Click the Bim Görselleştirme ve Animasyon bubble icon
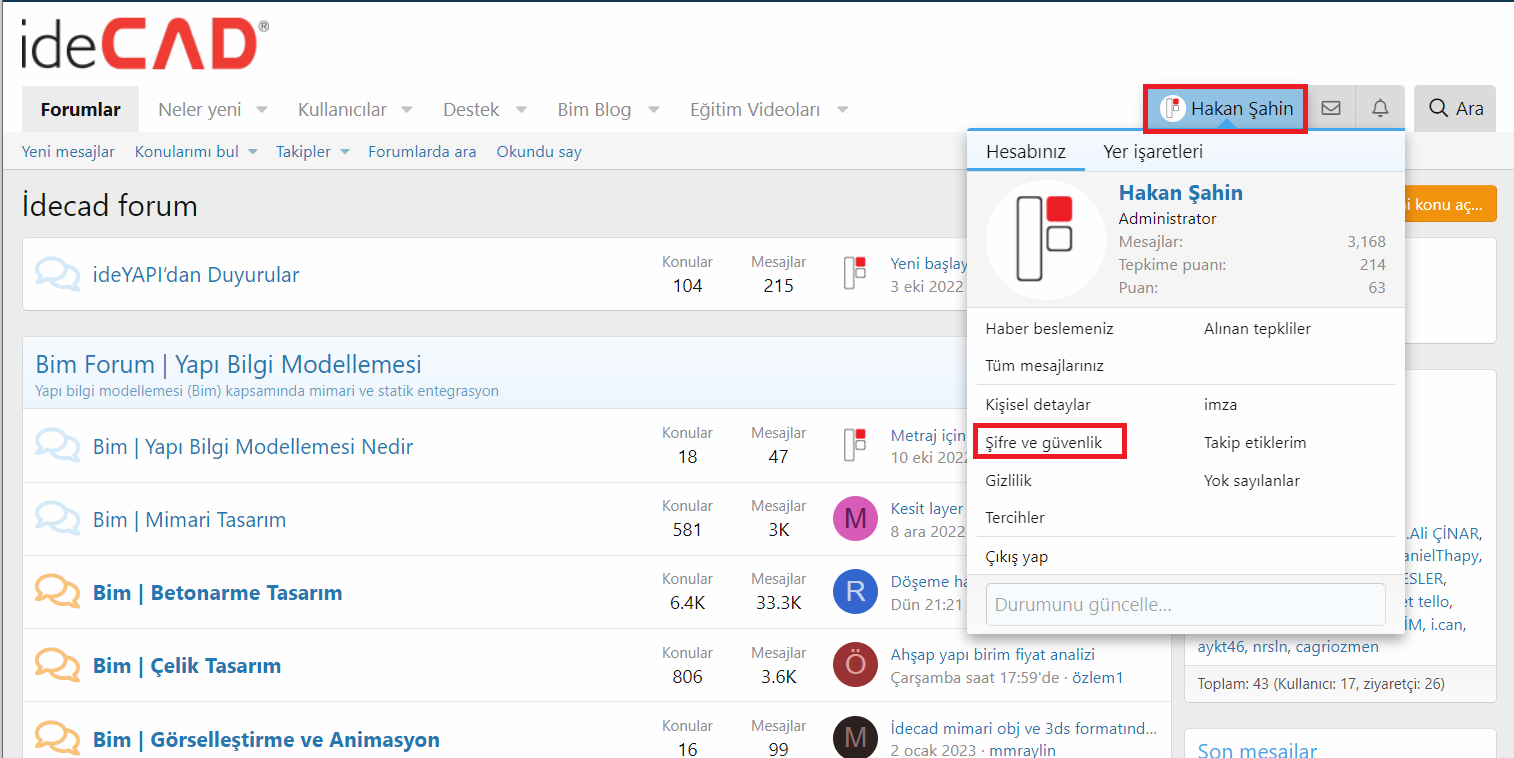The height and width of the screenshot is (758, 1514). pos(57,739)
